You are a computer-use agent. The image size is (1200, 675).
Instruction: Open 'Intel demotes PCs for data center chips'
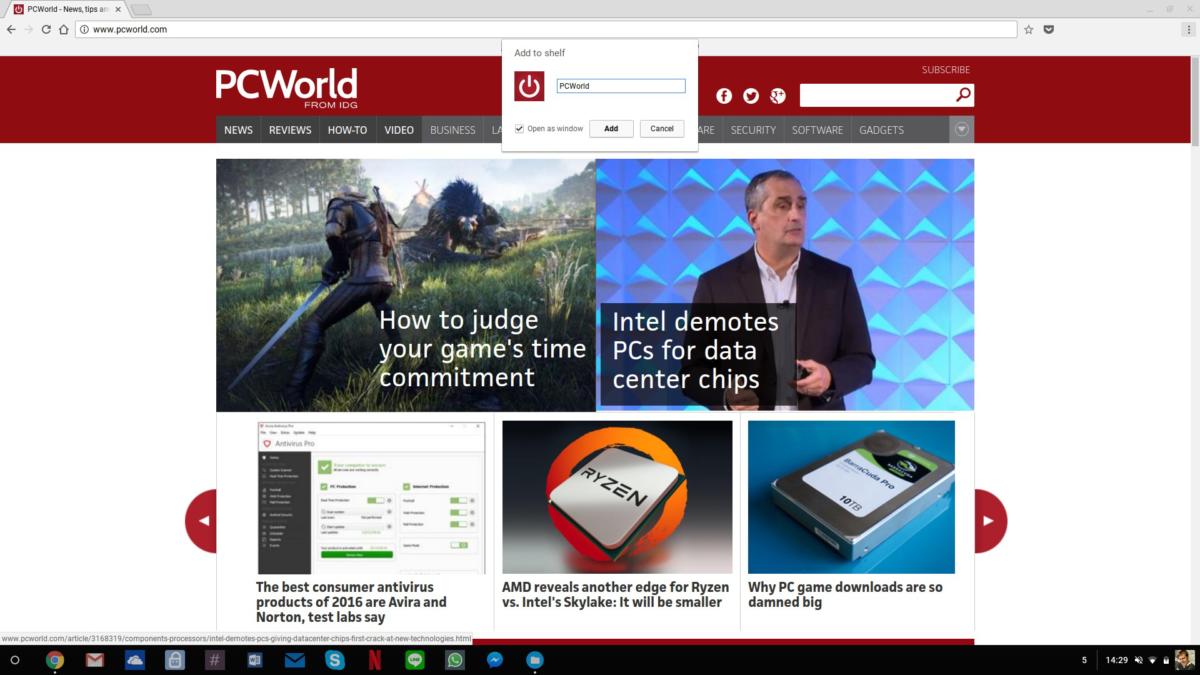tap(695, 350)
